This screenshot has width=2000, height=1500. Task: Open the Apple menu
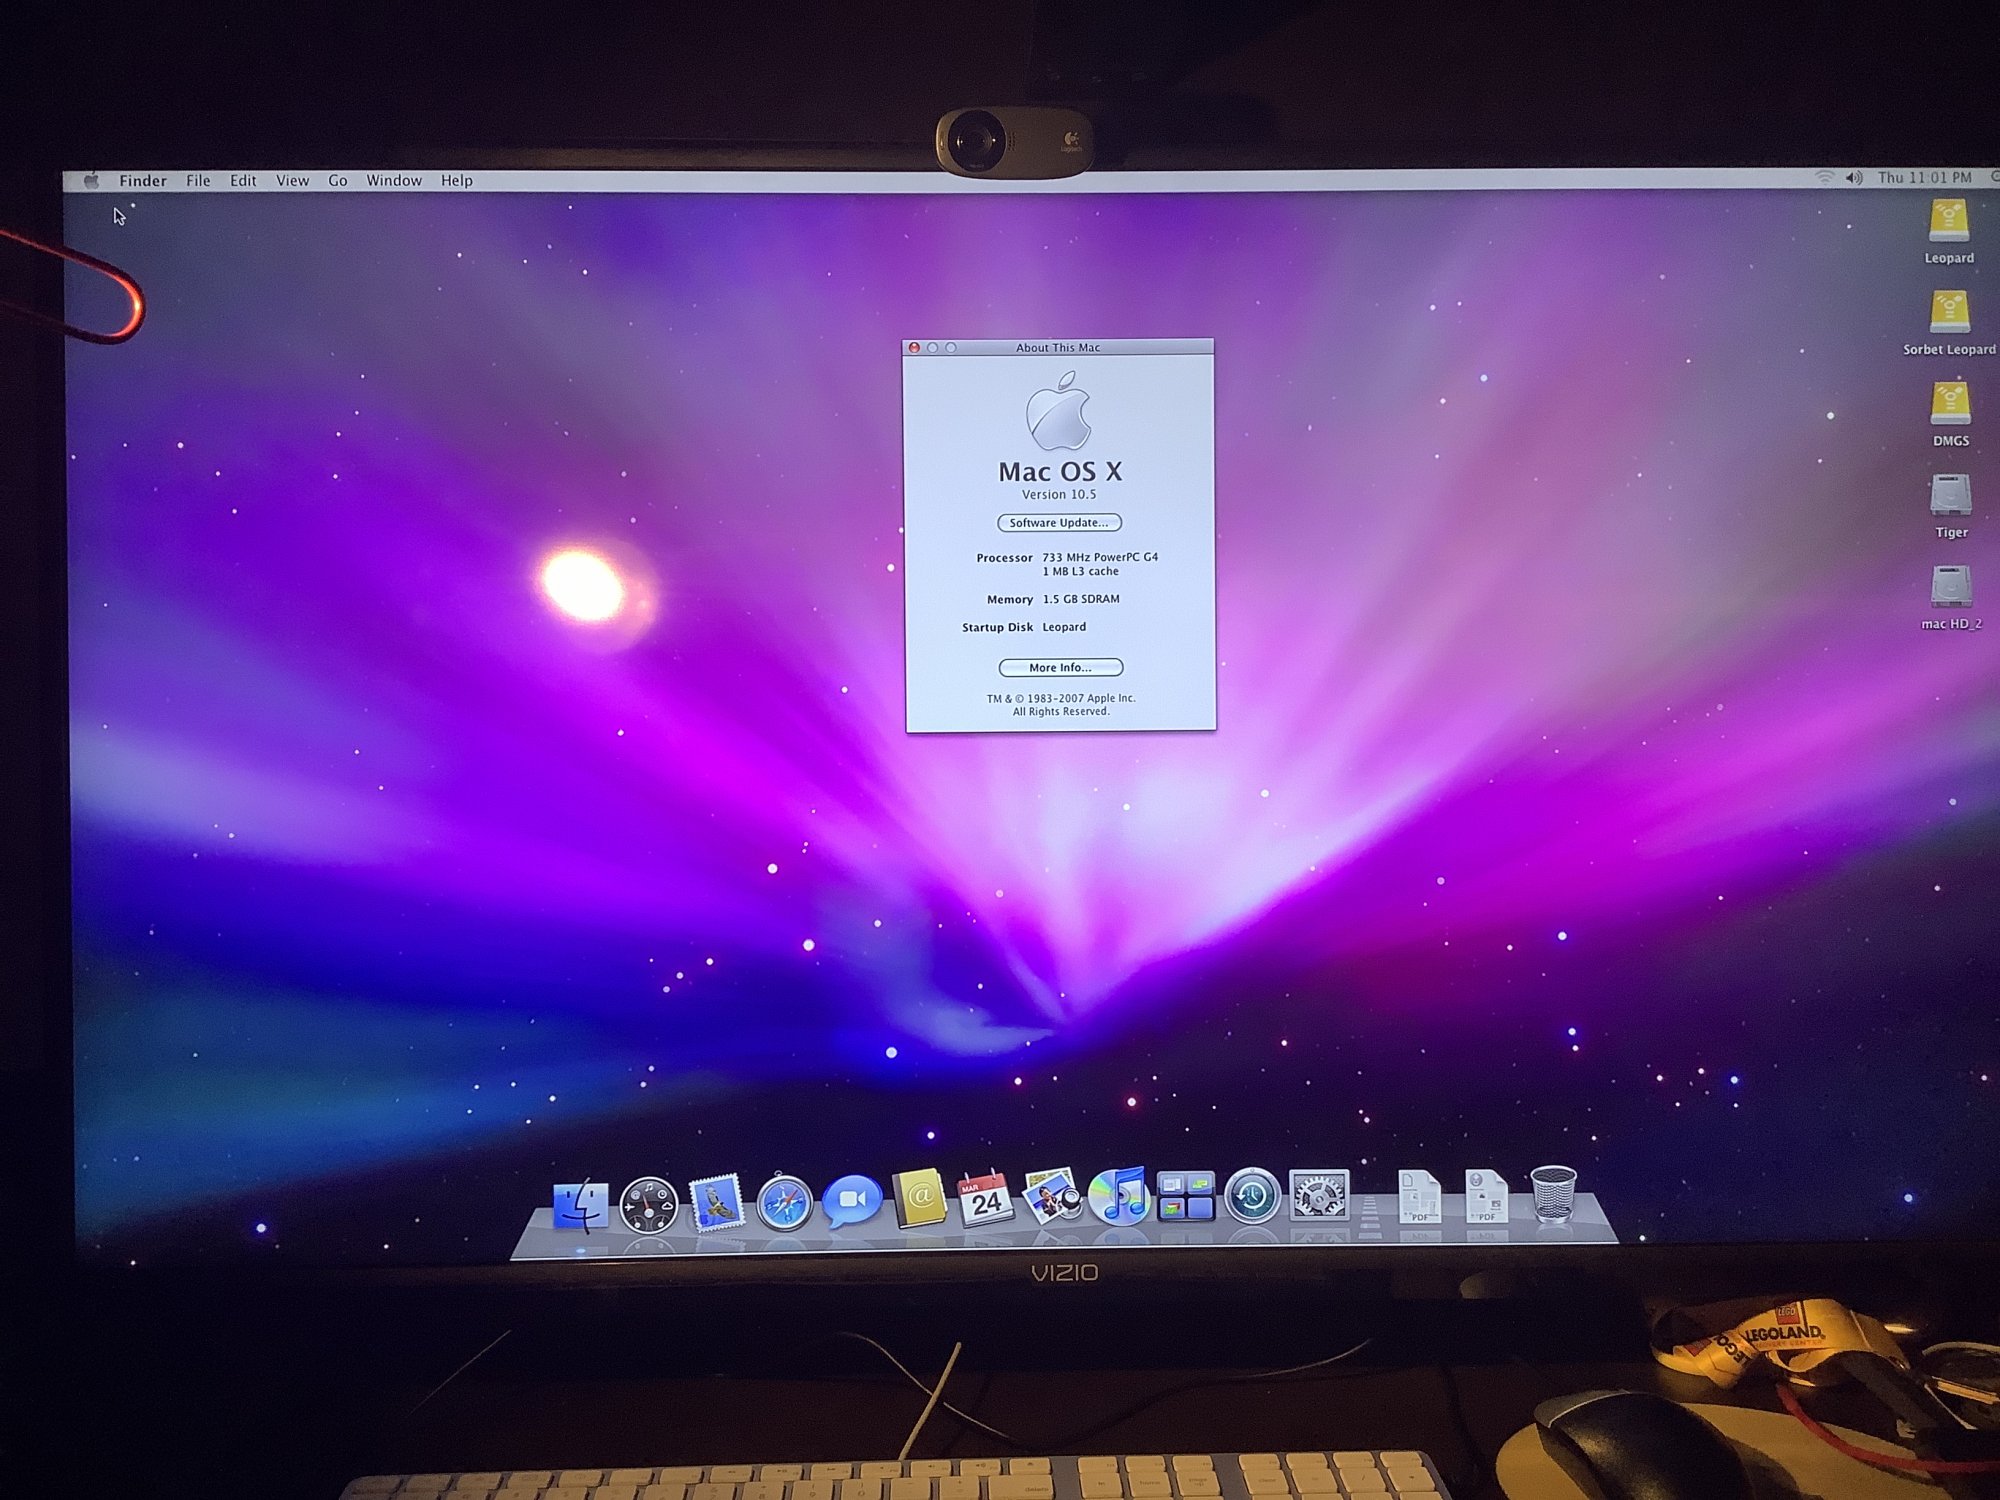point(91,181)
